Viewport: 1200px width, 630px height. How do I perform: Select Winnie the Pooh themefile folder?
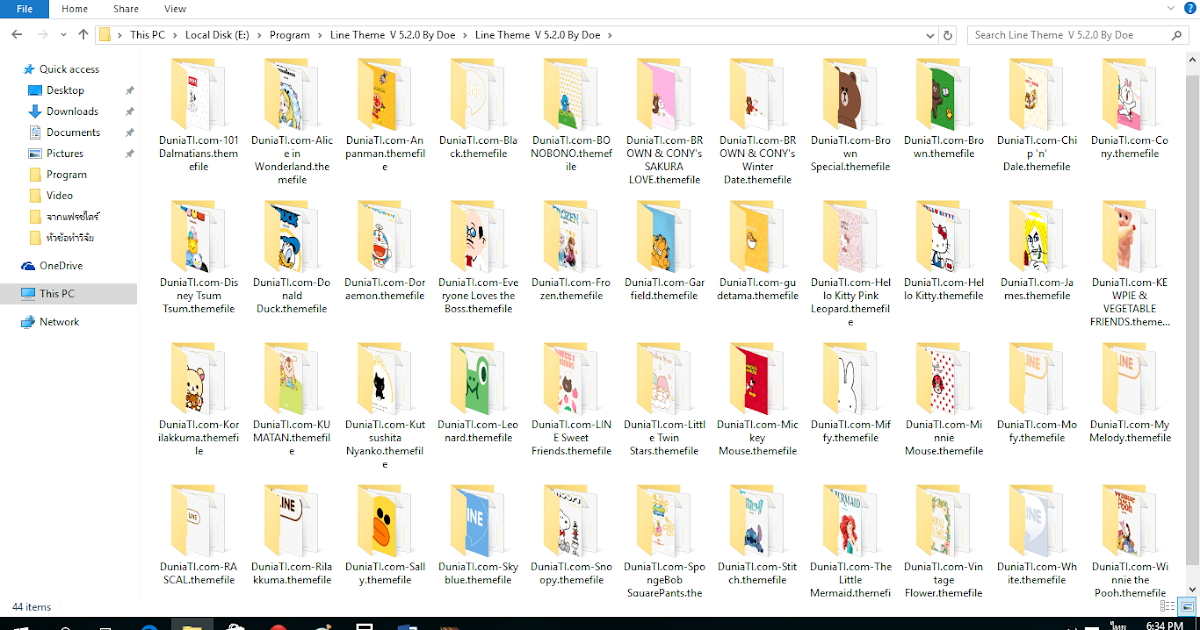tap(1130, 540)
